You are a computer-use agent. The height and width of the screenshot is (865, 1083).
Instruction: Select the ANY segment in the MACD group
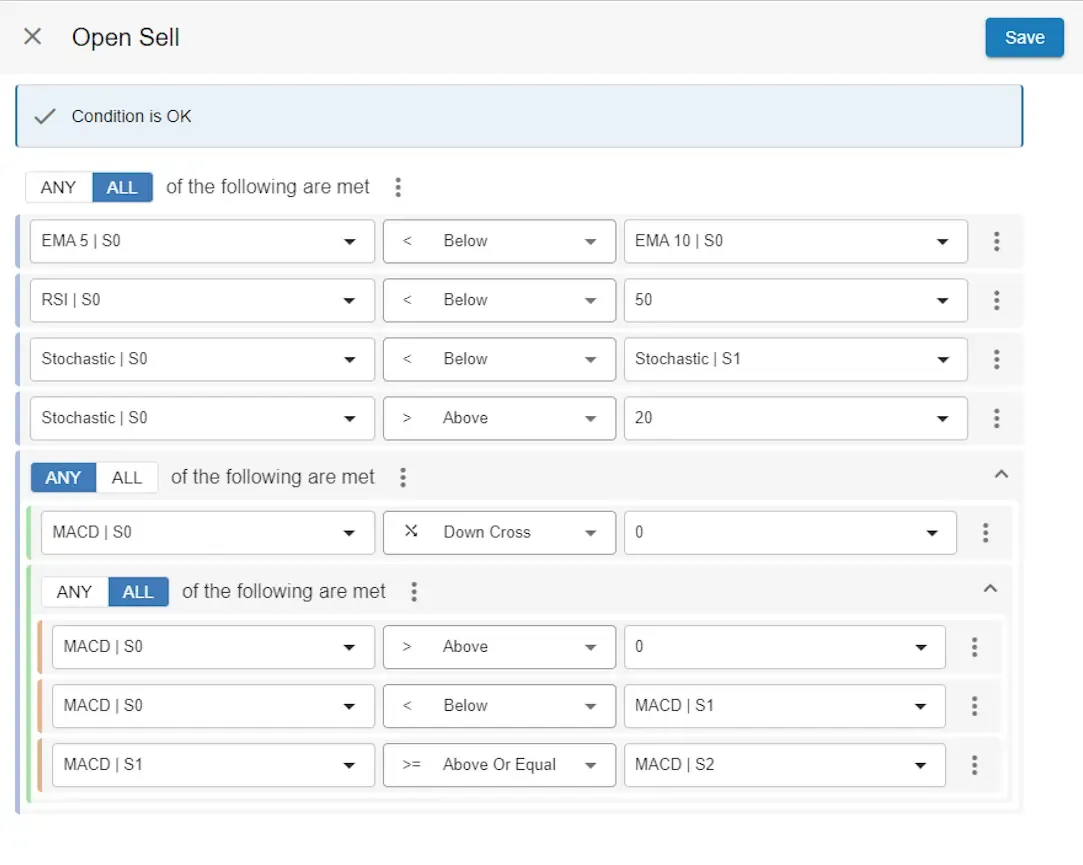(x=62, y=477)
